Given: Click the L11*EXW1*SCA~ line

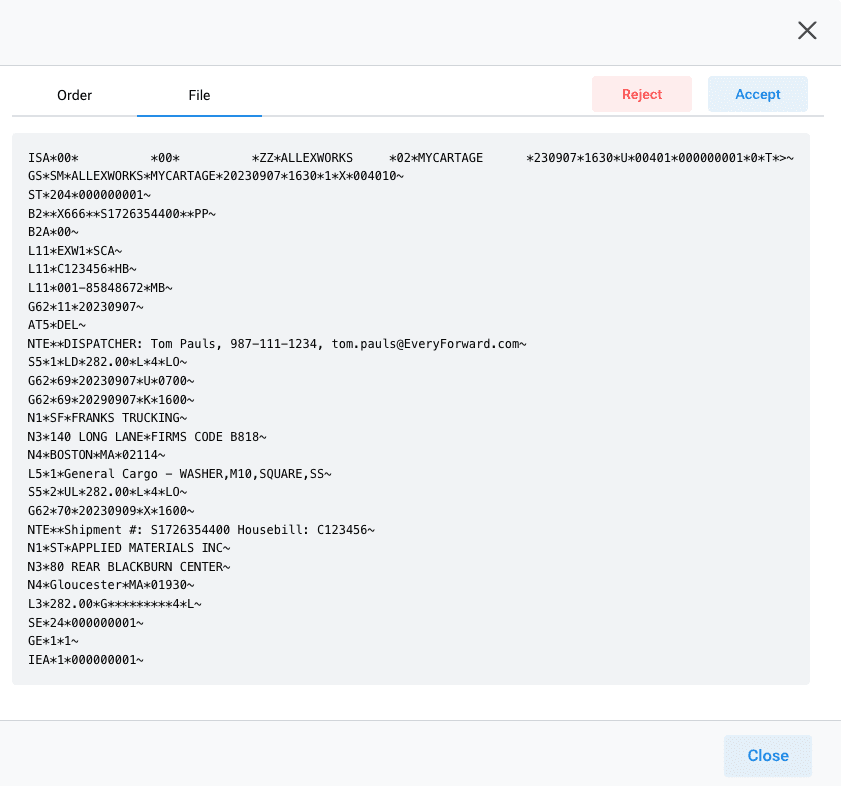Looking at the screenshot, I should tap(75, 251).
